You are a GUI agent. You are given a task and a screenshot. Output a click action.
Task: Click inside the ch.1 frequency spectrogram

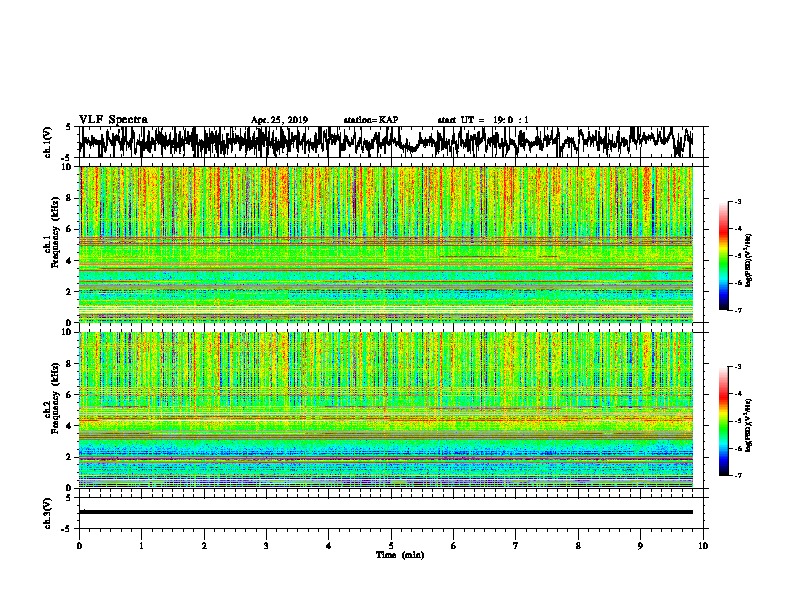386,244
